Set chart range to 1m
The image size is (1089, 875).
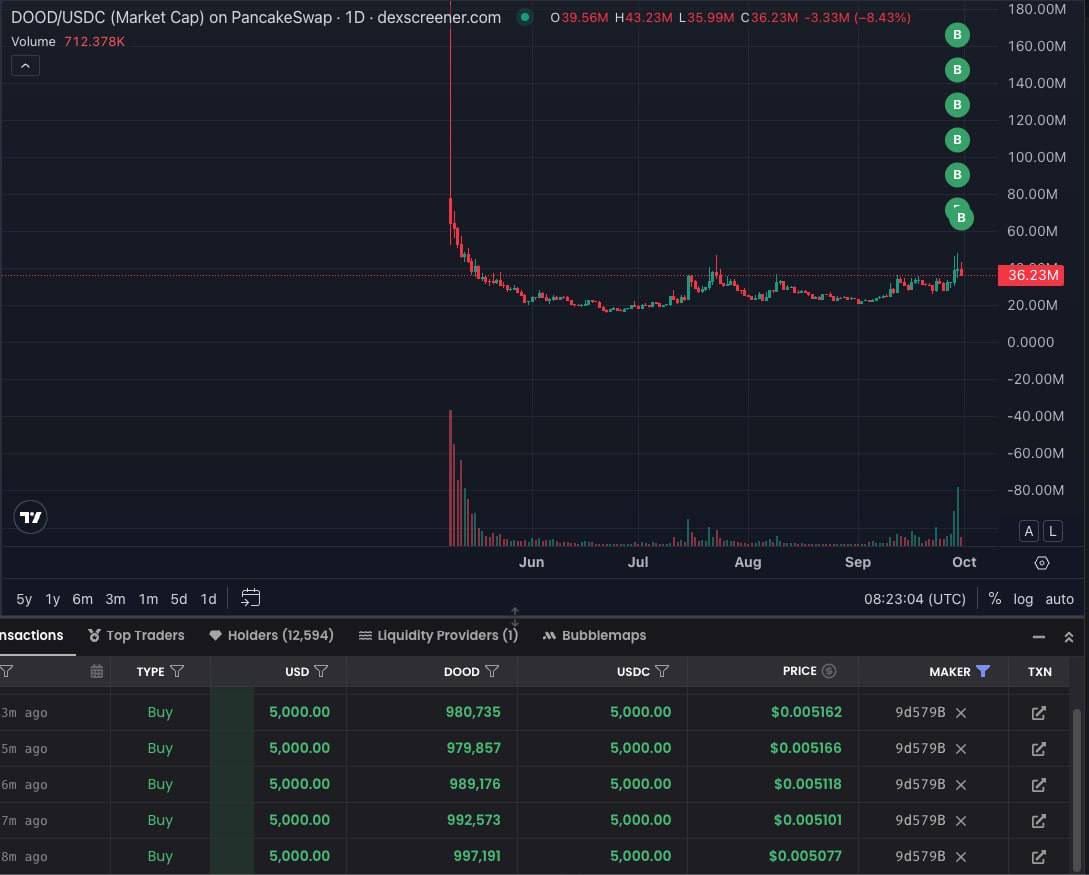tap(149, 599)
